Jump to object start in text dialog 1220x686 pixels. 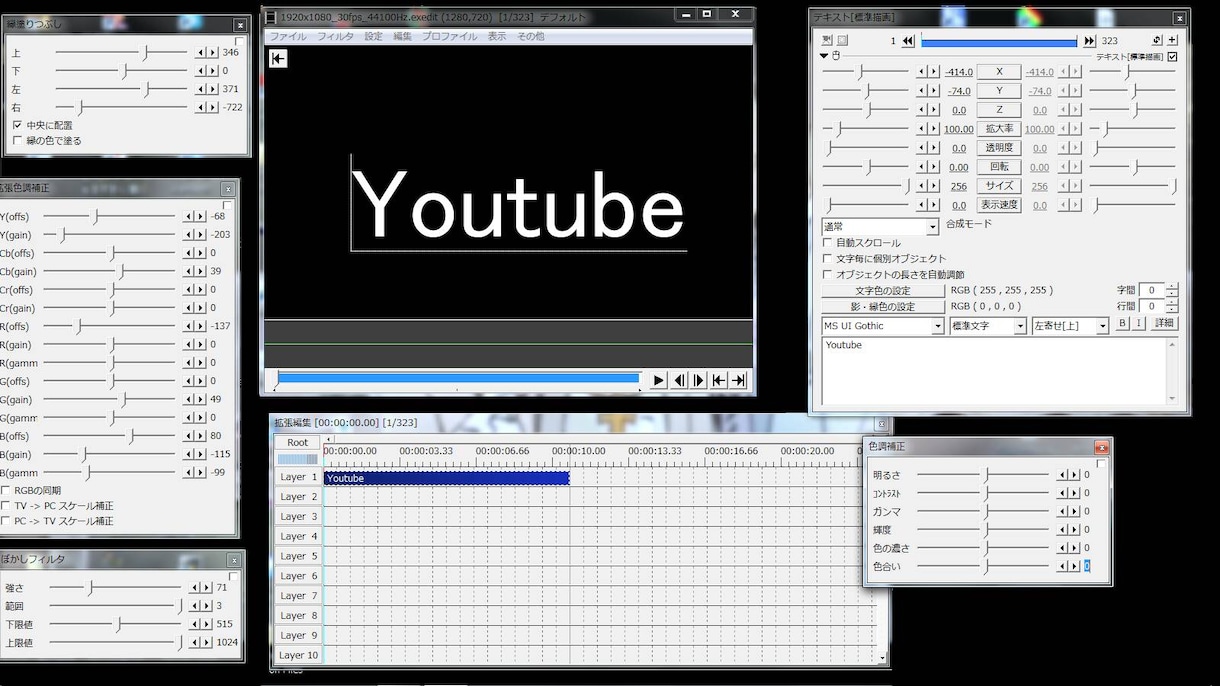[x=908, y=41]
